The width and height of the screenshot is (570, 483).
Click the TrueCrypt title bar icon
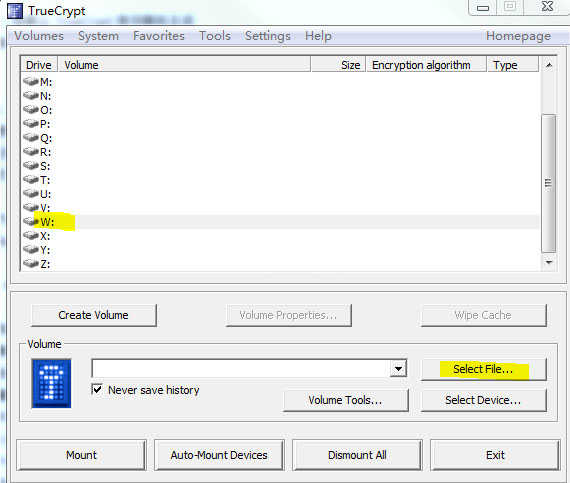(x=15, y=11)
